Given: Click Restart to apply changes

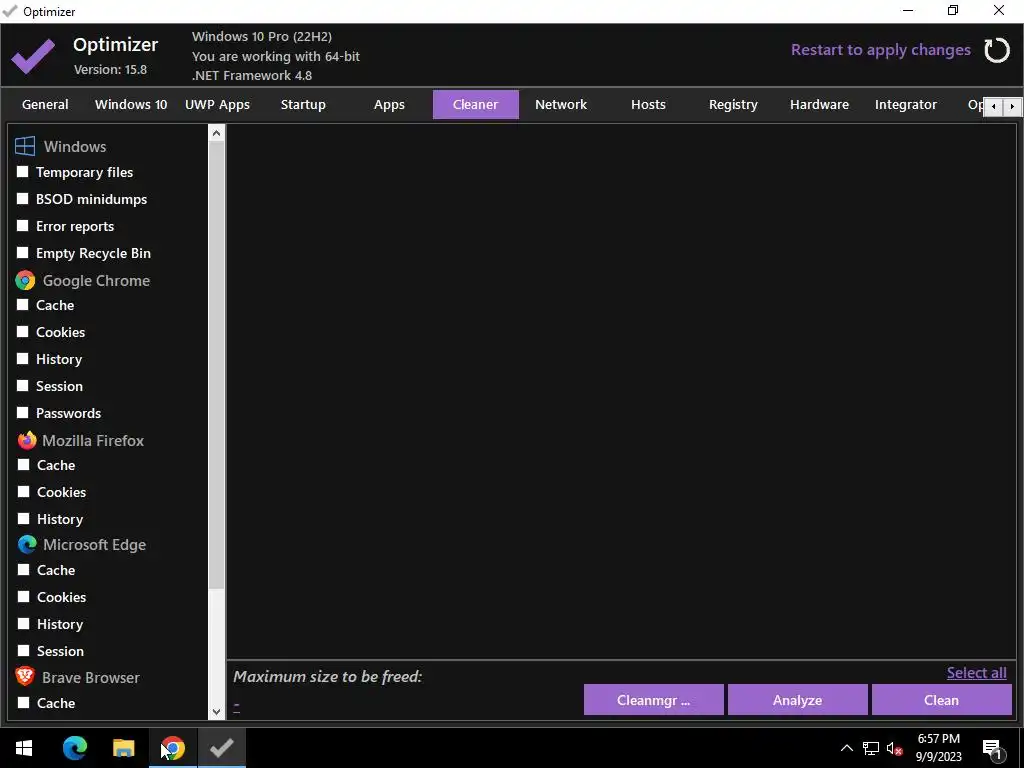Looking at the screenshot, I should pos(880,50).
